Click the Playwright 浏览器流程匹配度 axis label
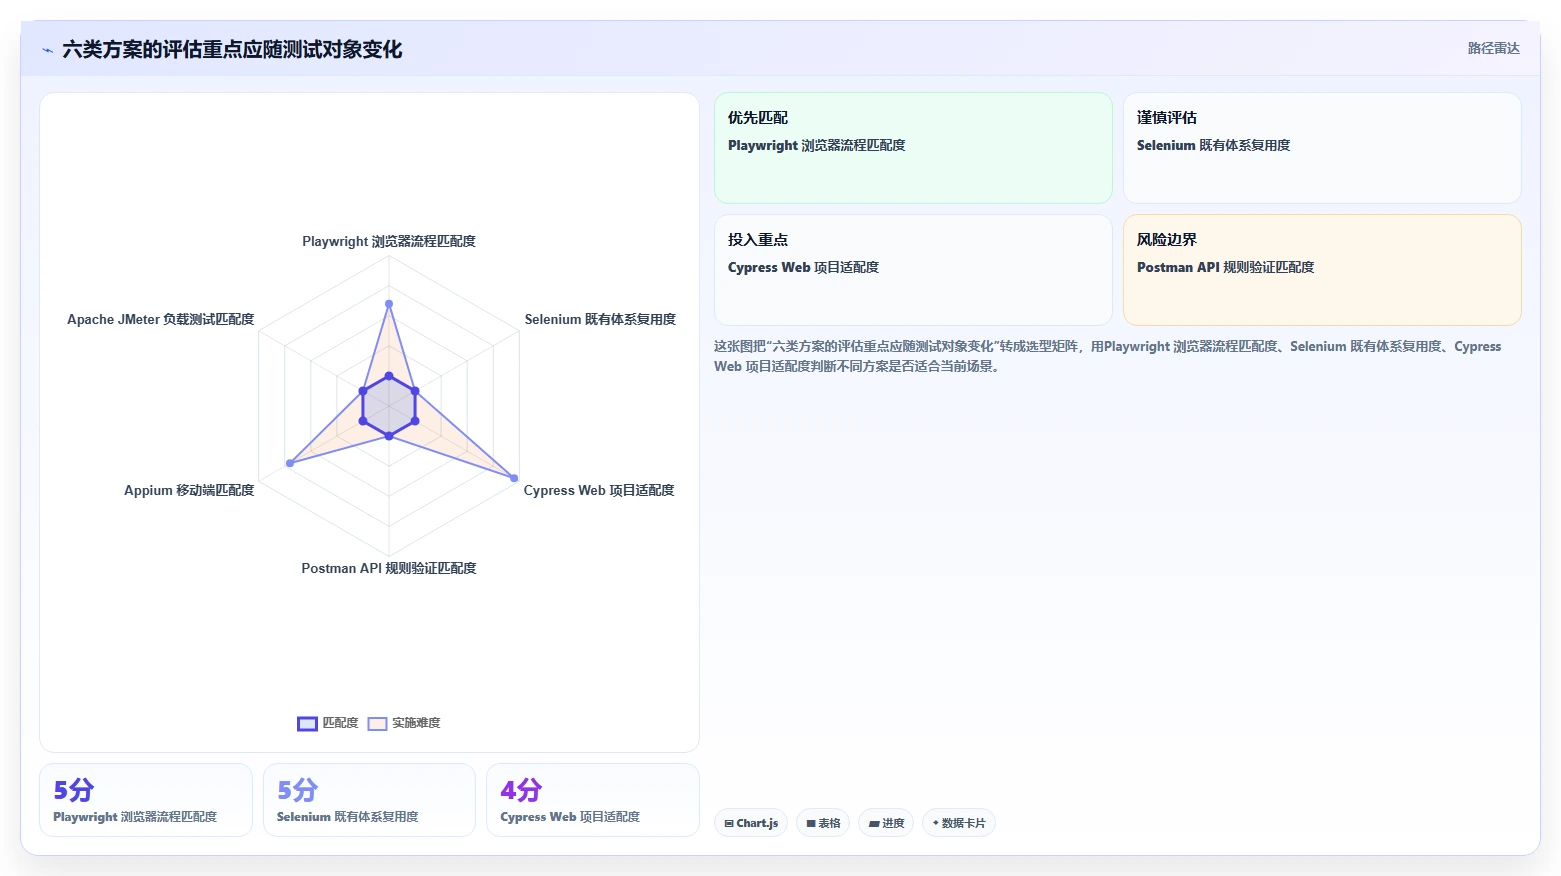 (389, 241)
